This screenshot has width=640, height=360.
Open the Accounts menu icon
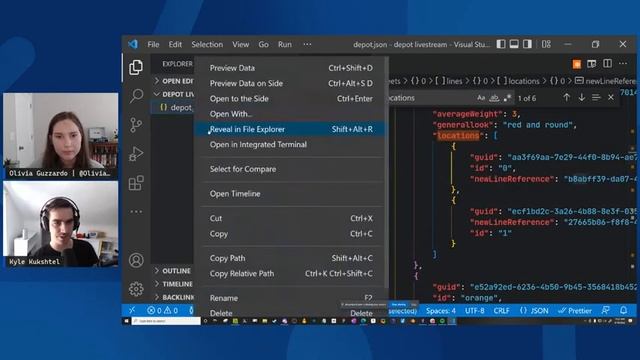pos(136,260)
